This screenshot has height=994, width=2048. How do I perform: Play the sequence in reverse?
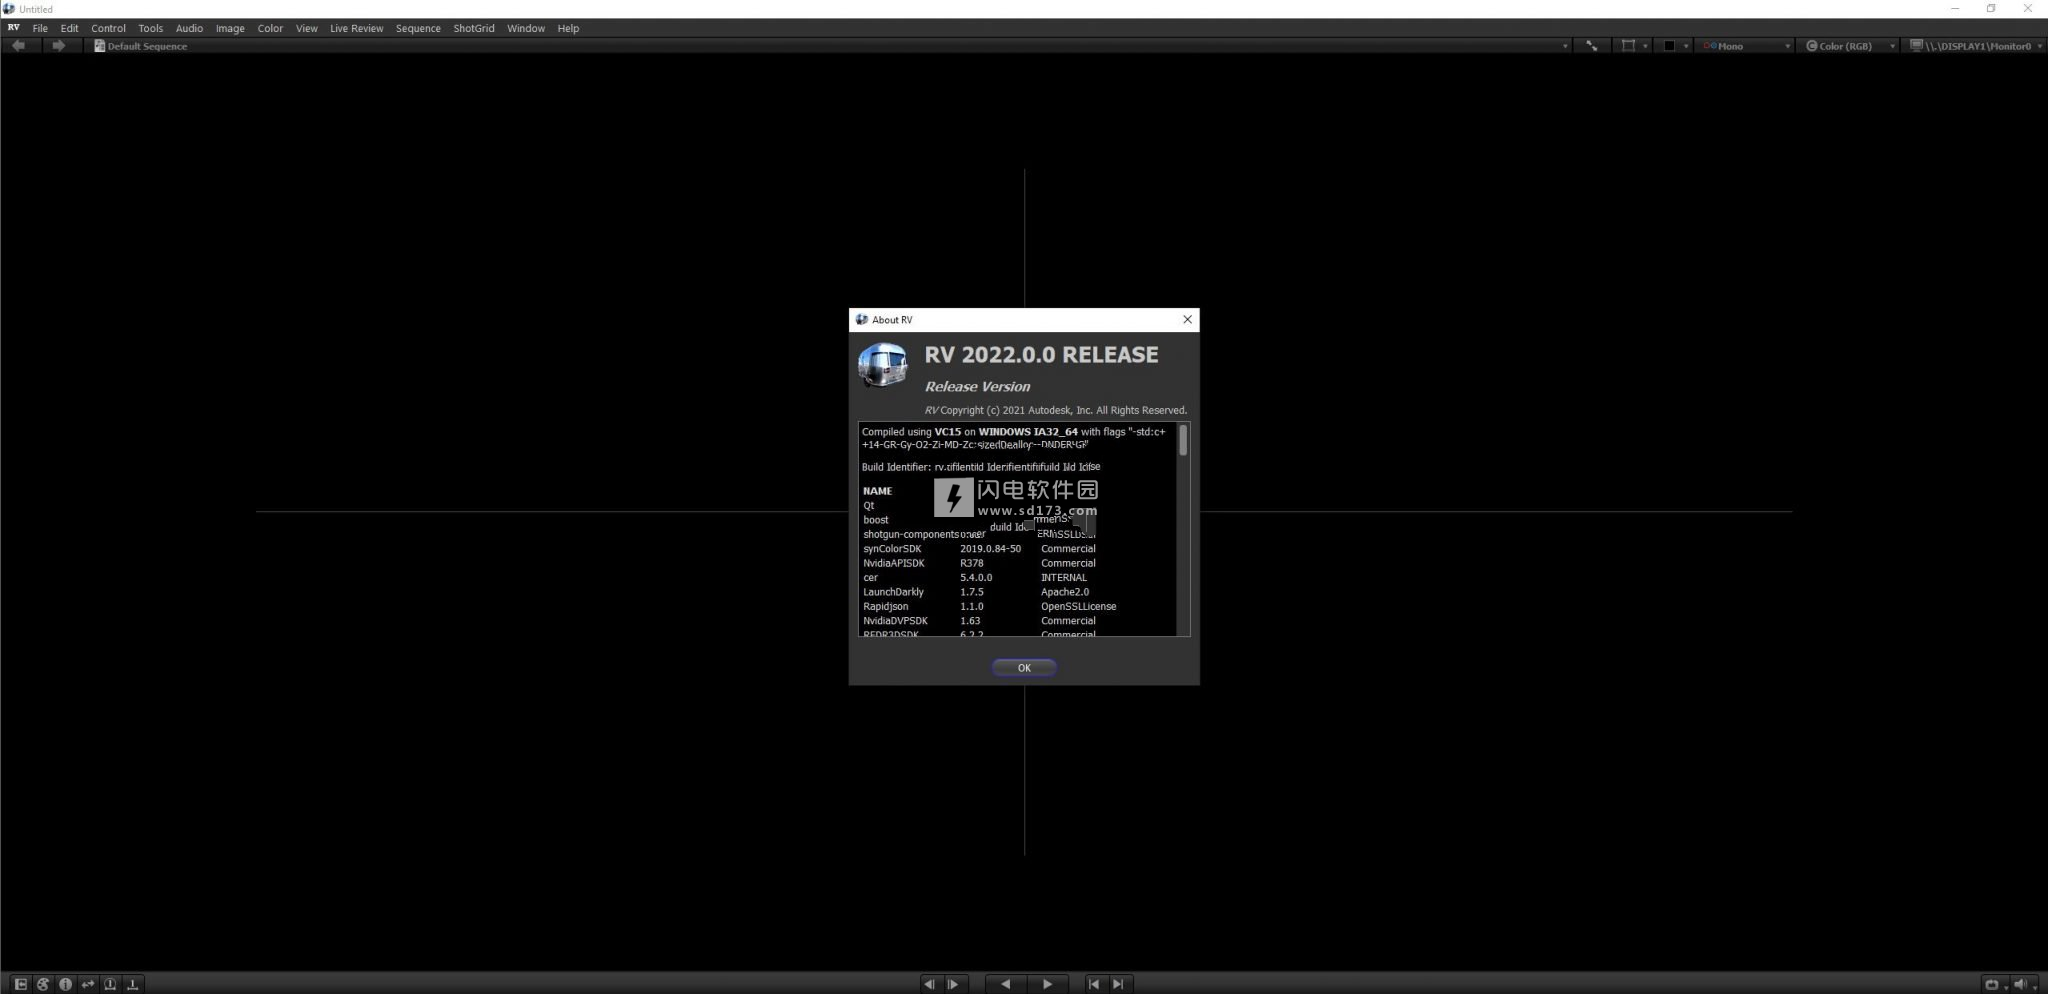tap(1005, 984)
